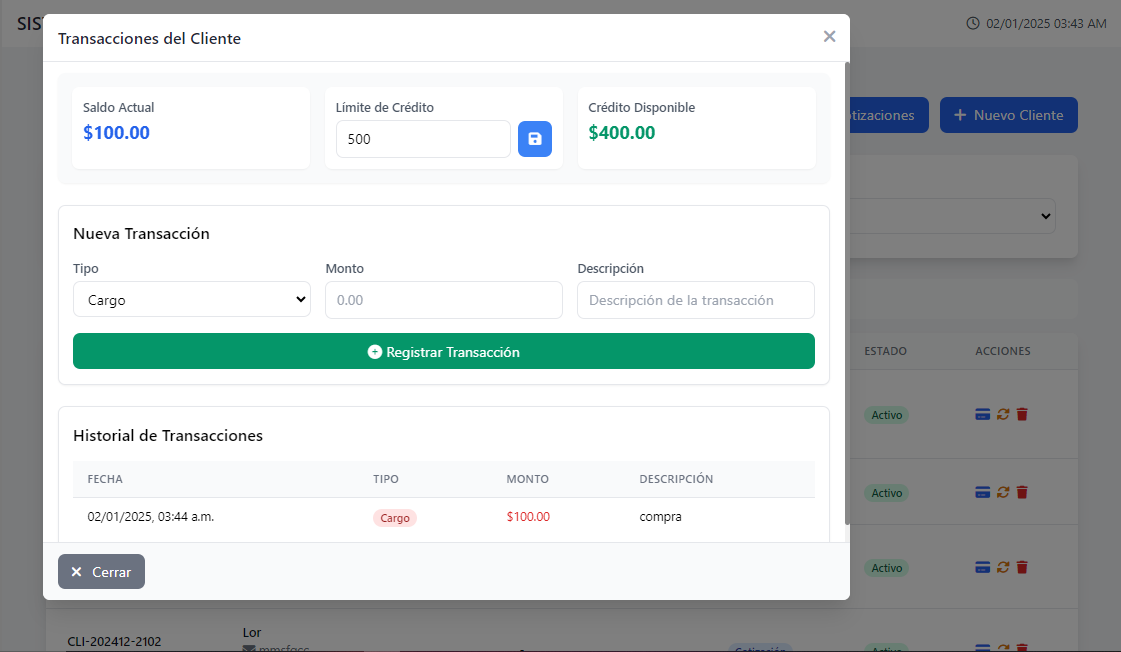Click the Registrar Transacción button
The image size is (1121, 652).
coord(443,351)
